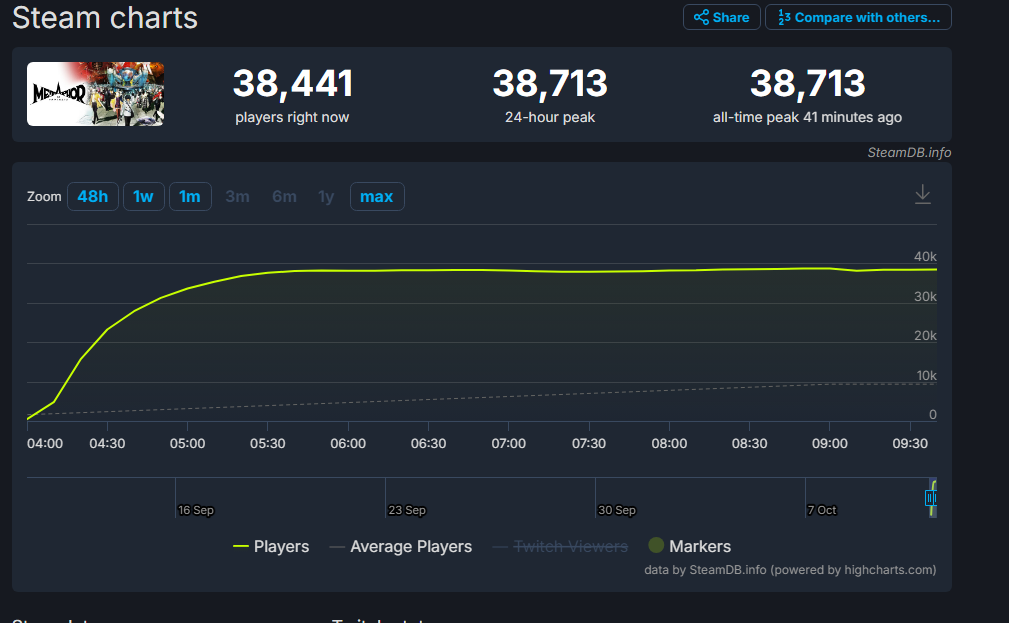Set chart zoom to 48h

click(x=93, y=196)
